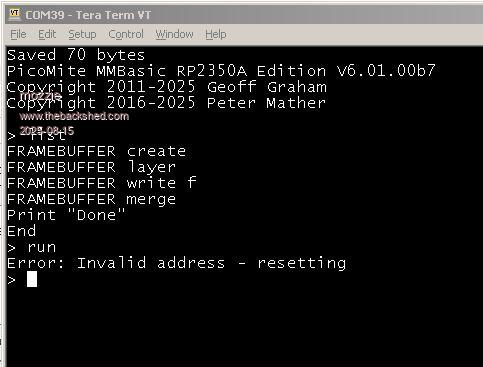Click the 'Error: Invalid address - resetting' line

pyautogui.click(x=176, y=263)
